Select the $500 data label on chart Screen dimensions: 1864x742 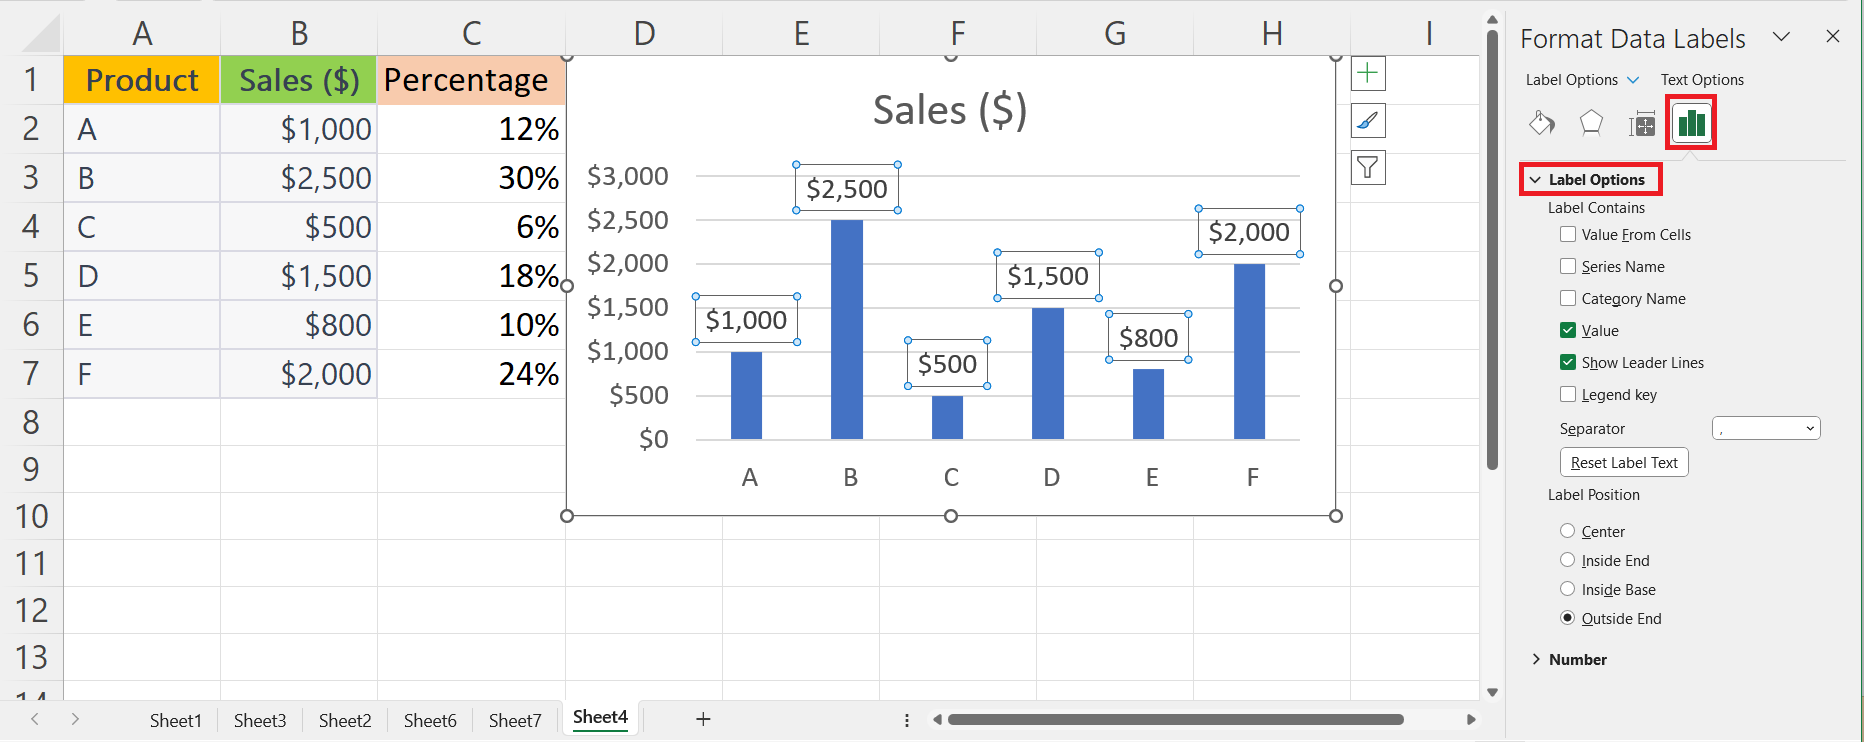pos(947,363)
